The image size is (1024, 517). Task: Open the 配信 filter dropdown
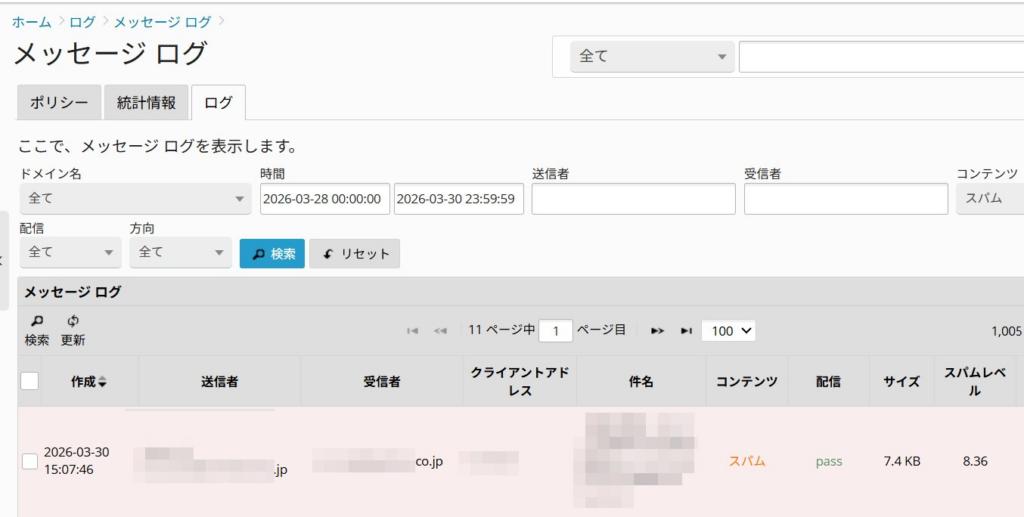pyautogui.click(x=70, y=253)
